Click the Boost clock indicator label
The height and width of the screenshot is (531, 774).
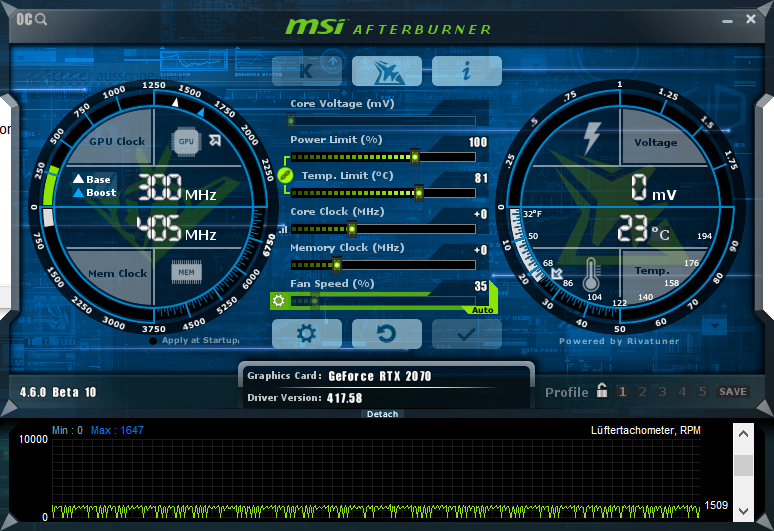point(95,192)
